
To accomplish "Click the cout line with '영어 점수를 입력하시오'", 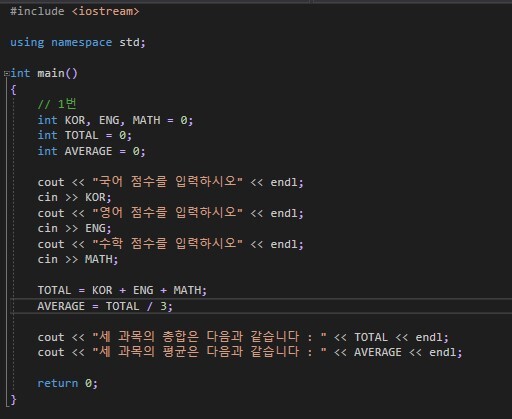I will tap(170, 213).
